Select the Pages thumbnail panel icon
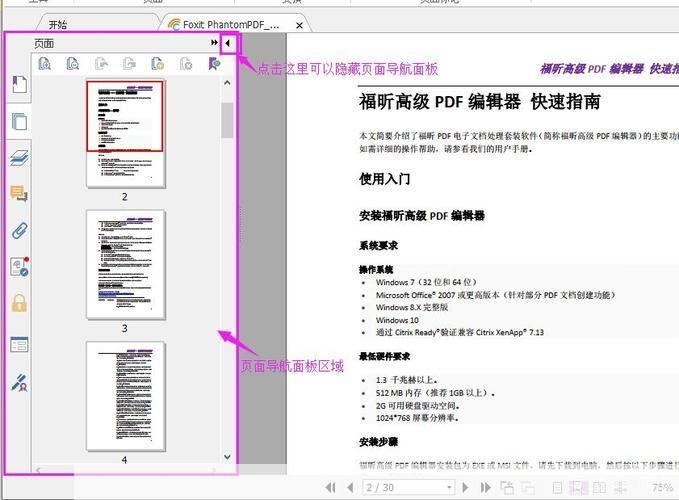 (x=19, y=122)
